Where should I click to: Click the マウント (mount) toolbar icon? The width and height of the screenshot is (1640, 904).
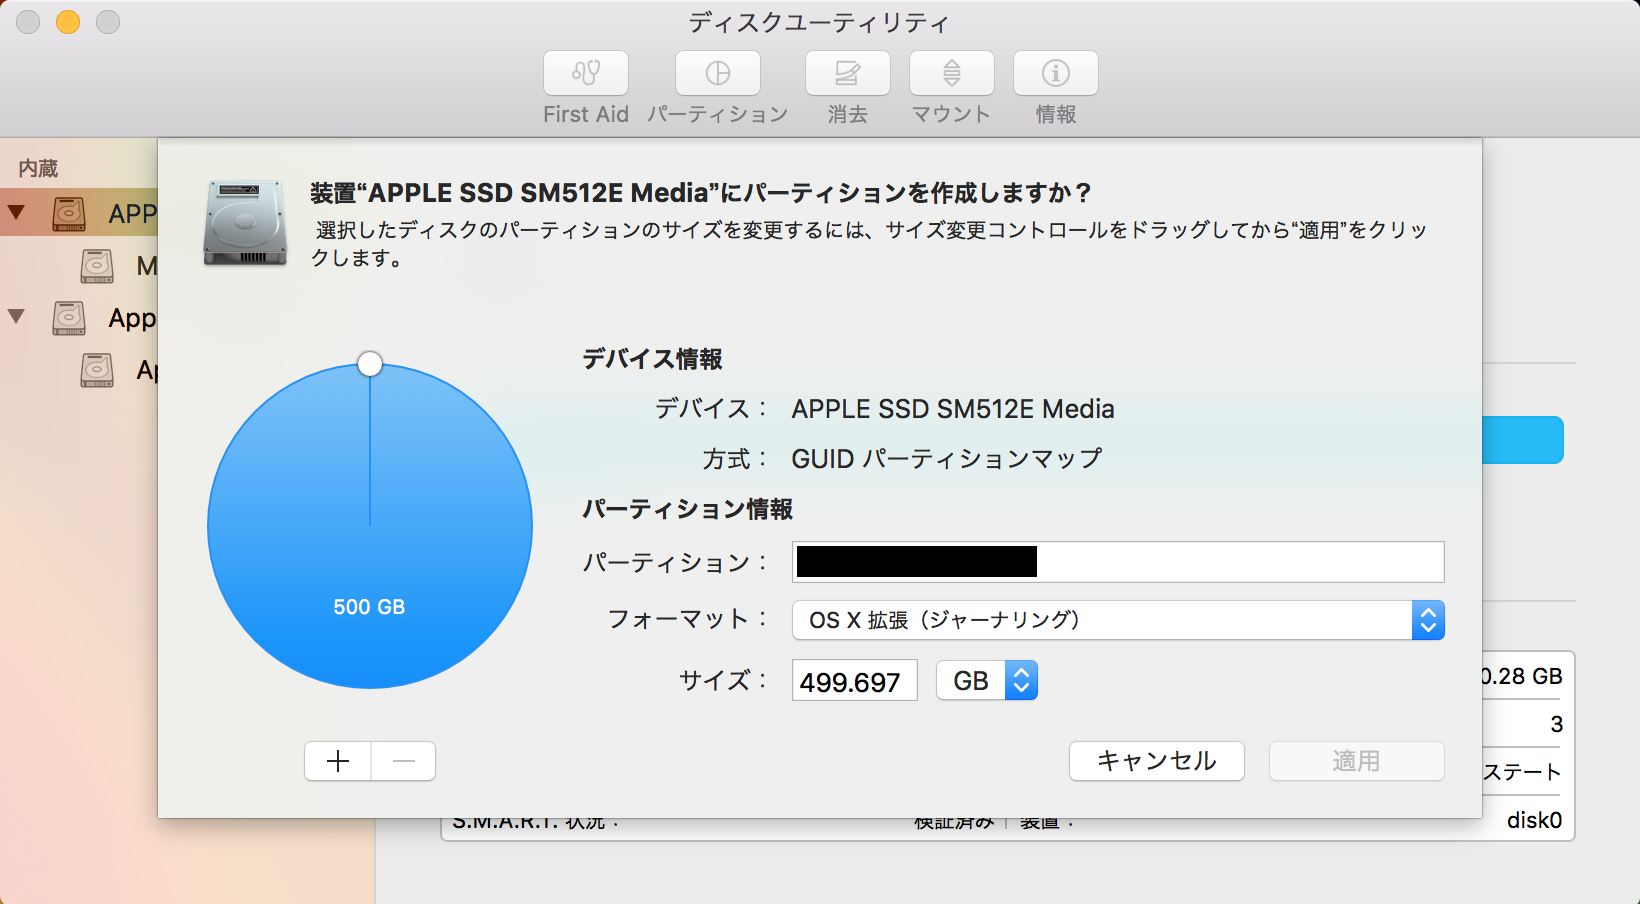coord(952,73)
